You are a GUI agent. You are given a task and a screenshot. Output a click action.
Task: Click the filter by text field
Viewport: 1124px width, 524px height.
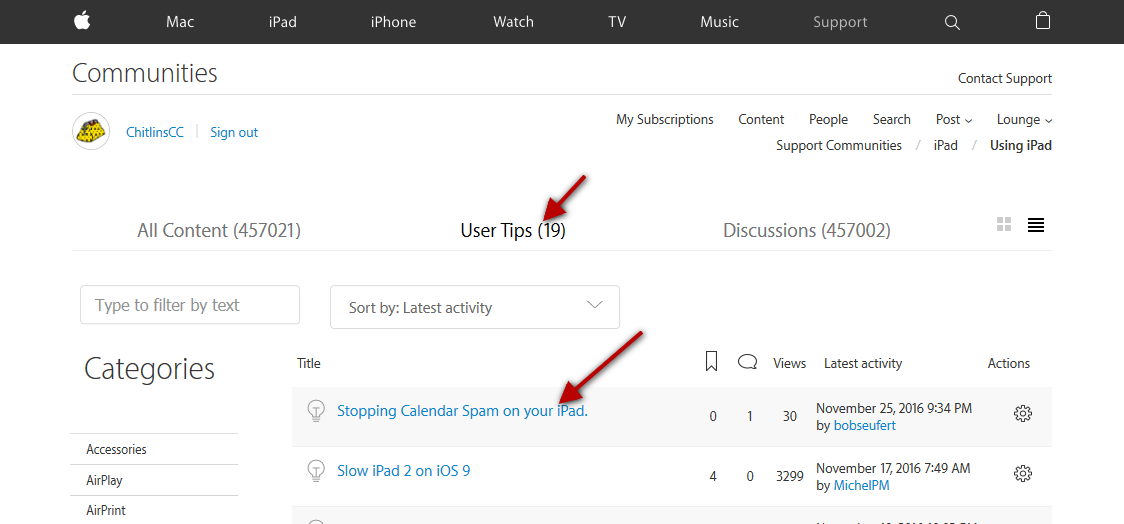pos(190,305)
